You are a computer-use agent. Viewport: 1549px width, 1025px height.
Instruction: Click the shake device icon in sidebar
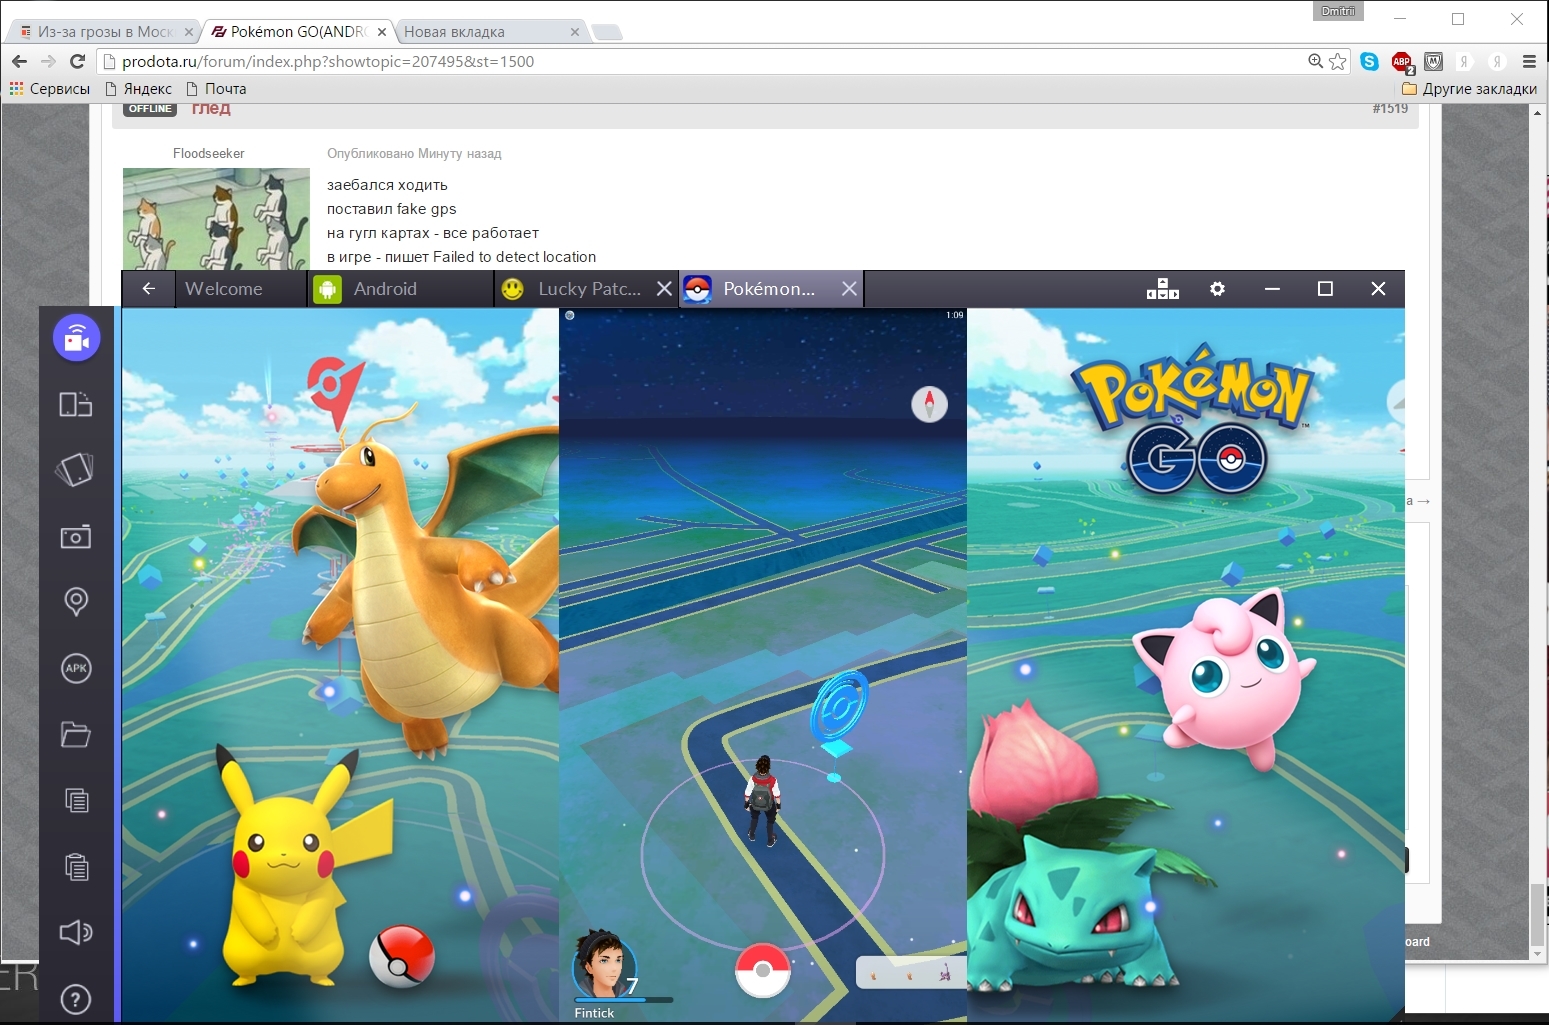click(x=76, y=470)
